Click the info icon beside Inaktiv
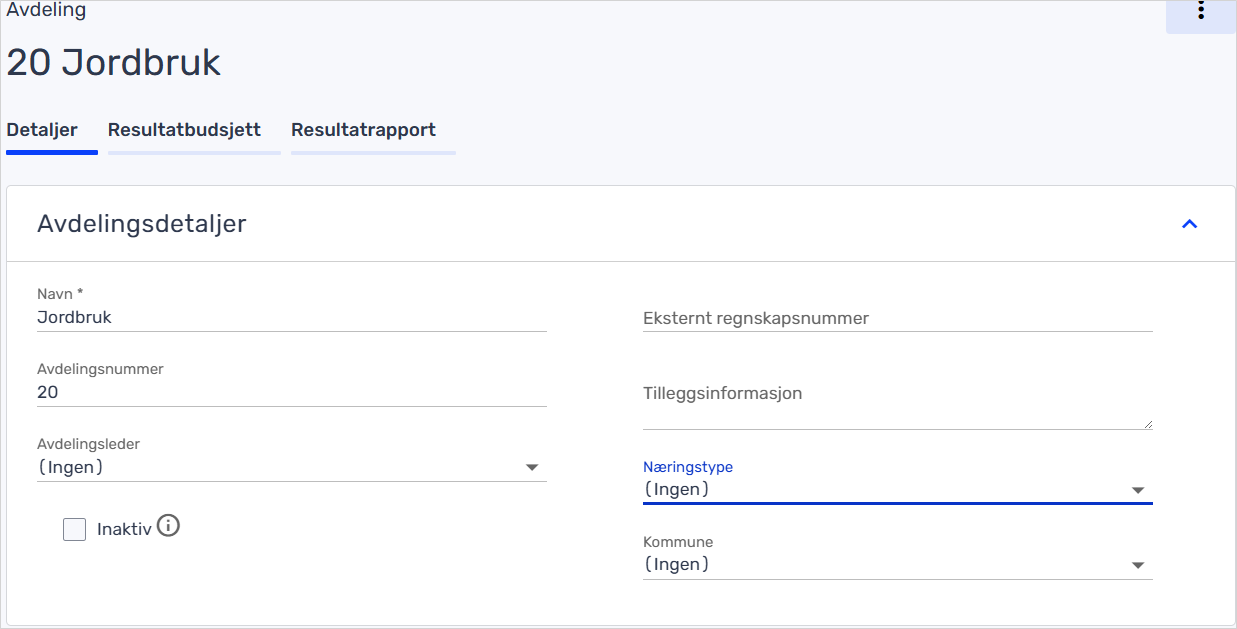 tap(168, 526)
